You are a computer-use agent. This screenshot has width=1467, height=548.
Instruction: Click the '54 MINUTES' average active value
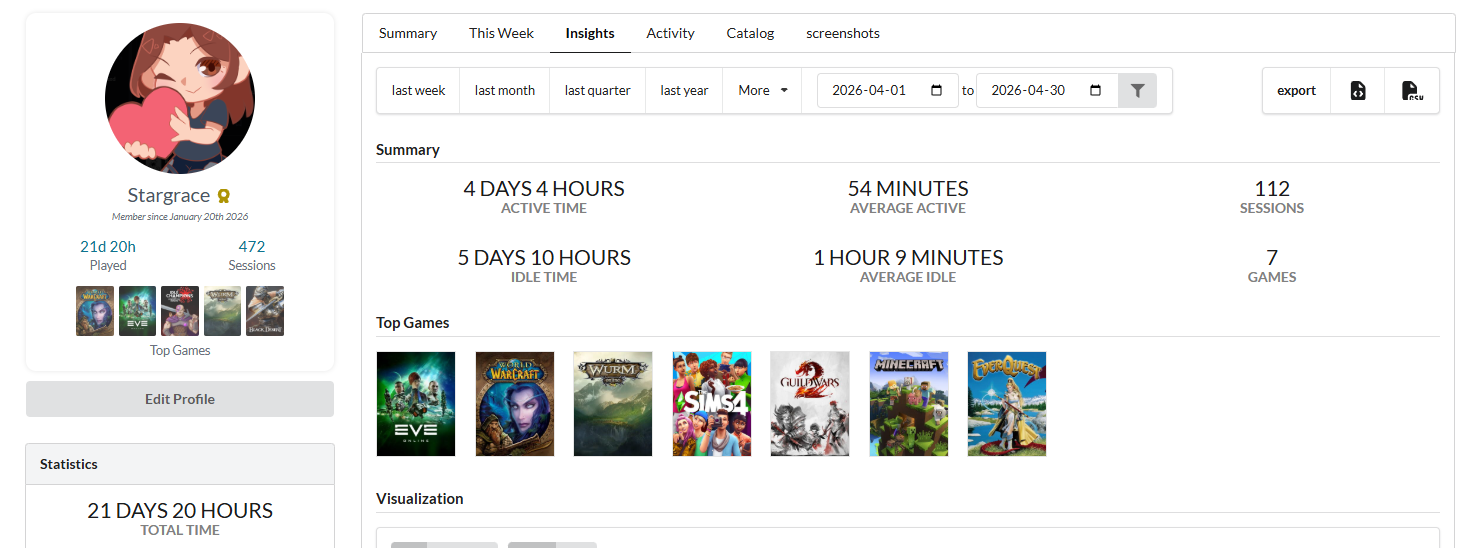pyautogui.click(x=908, y=188)
